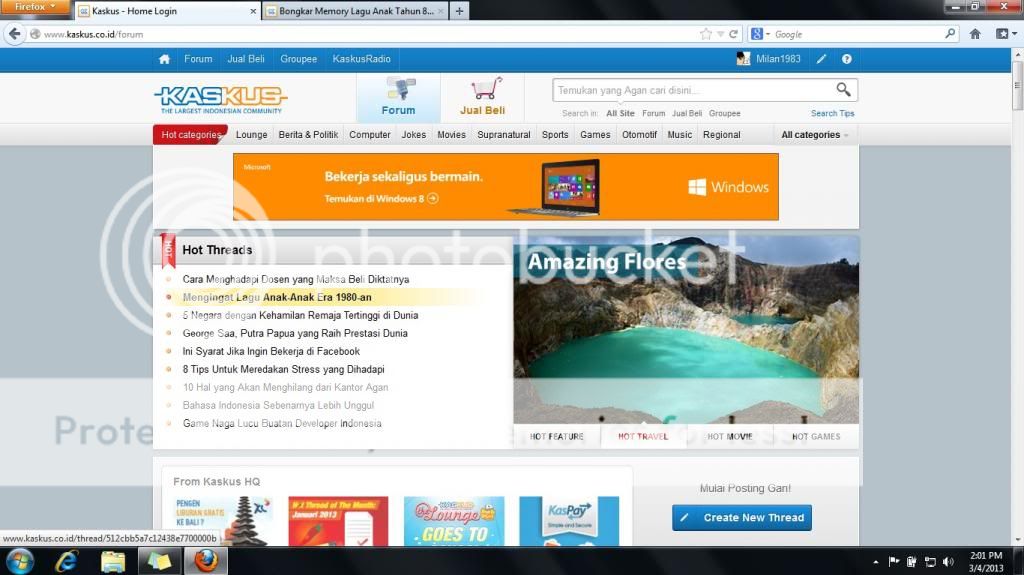
Task: Expand the All categories dropdown
Action: coord(815,135)
